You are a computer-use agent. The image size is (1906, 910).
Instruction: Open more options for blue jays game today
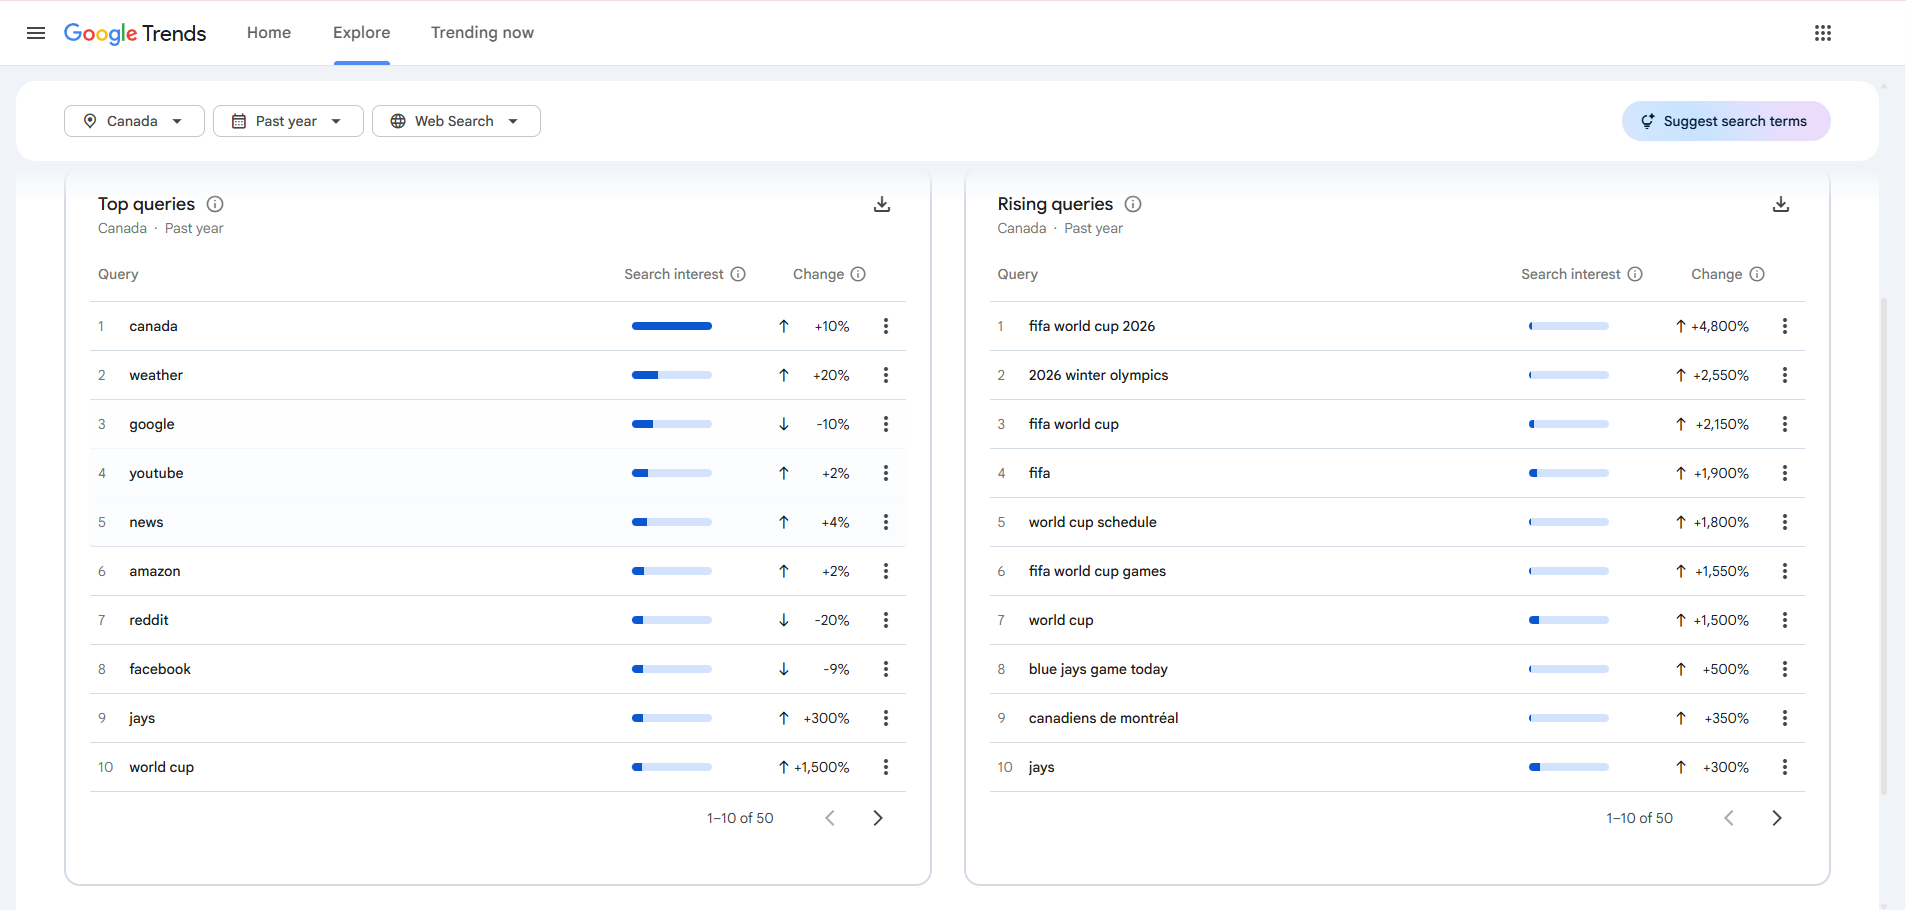point(1785,669)
